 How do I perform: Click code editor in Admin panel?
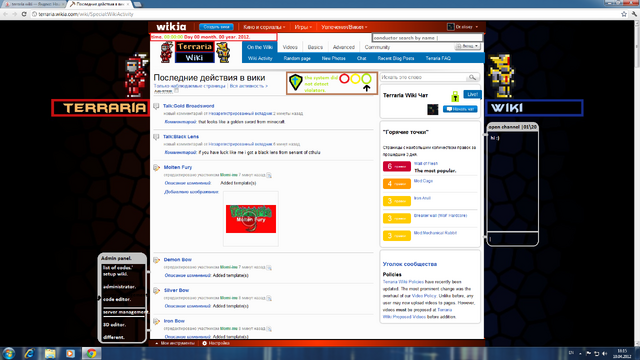(117, 300)
